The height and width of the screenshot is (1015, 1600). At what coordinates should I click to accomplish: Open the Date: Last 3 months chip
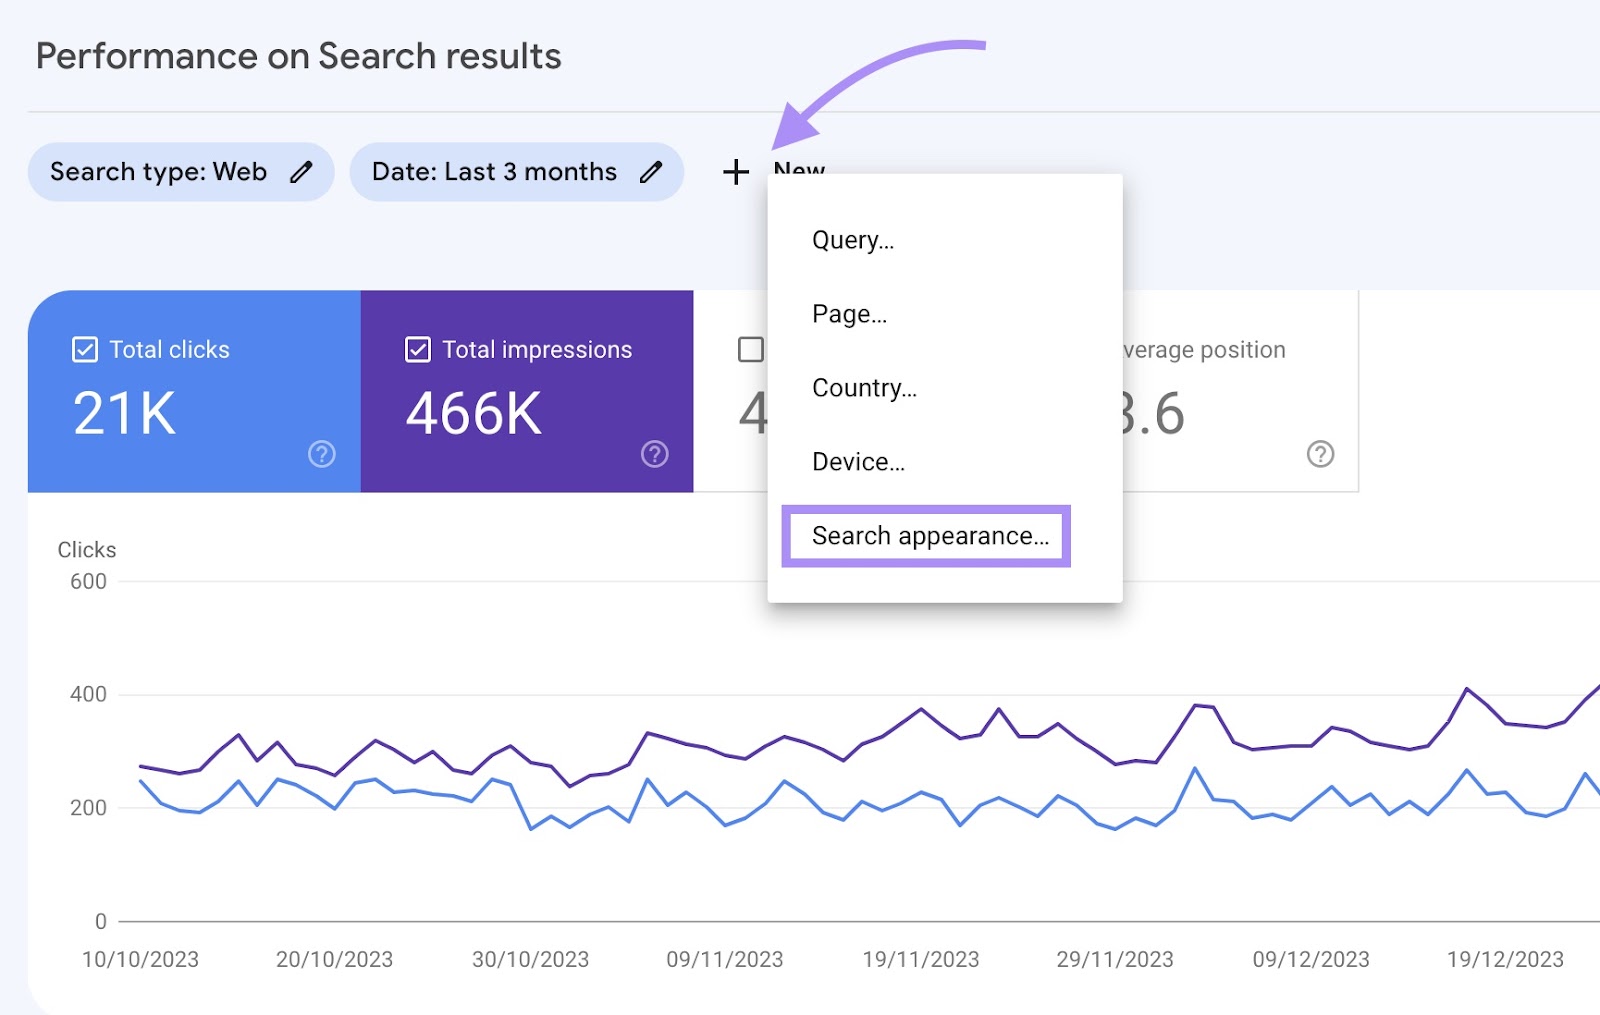point(494,172)
